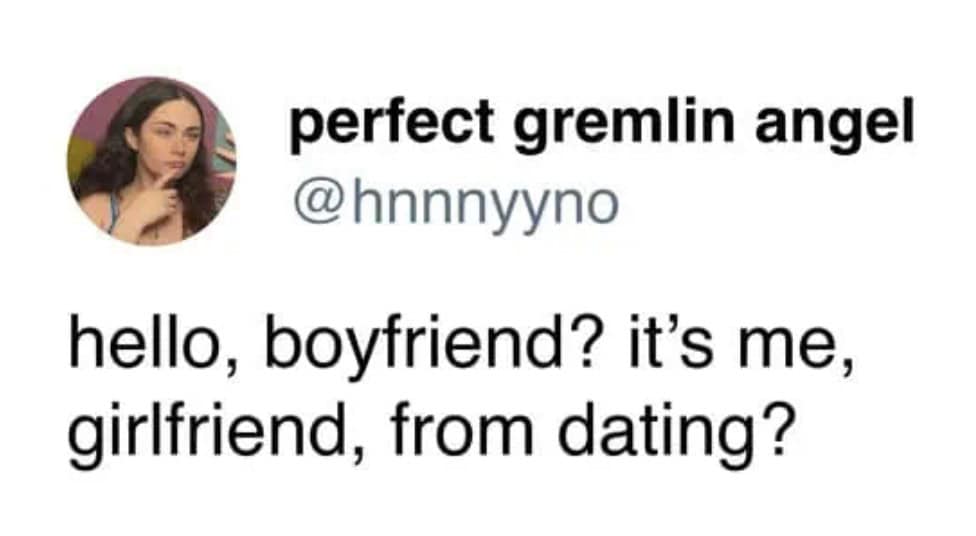Click the user's circular profile picture
976x536 pixels.
pyautogui.click(x=151, y=161)
